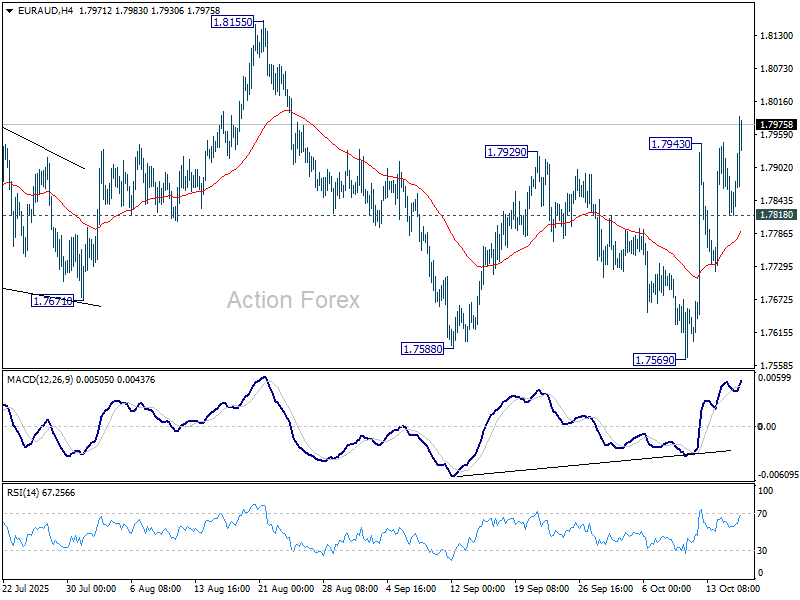Click the 1.78180 level marker on price axis

point(776,215)
